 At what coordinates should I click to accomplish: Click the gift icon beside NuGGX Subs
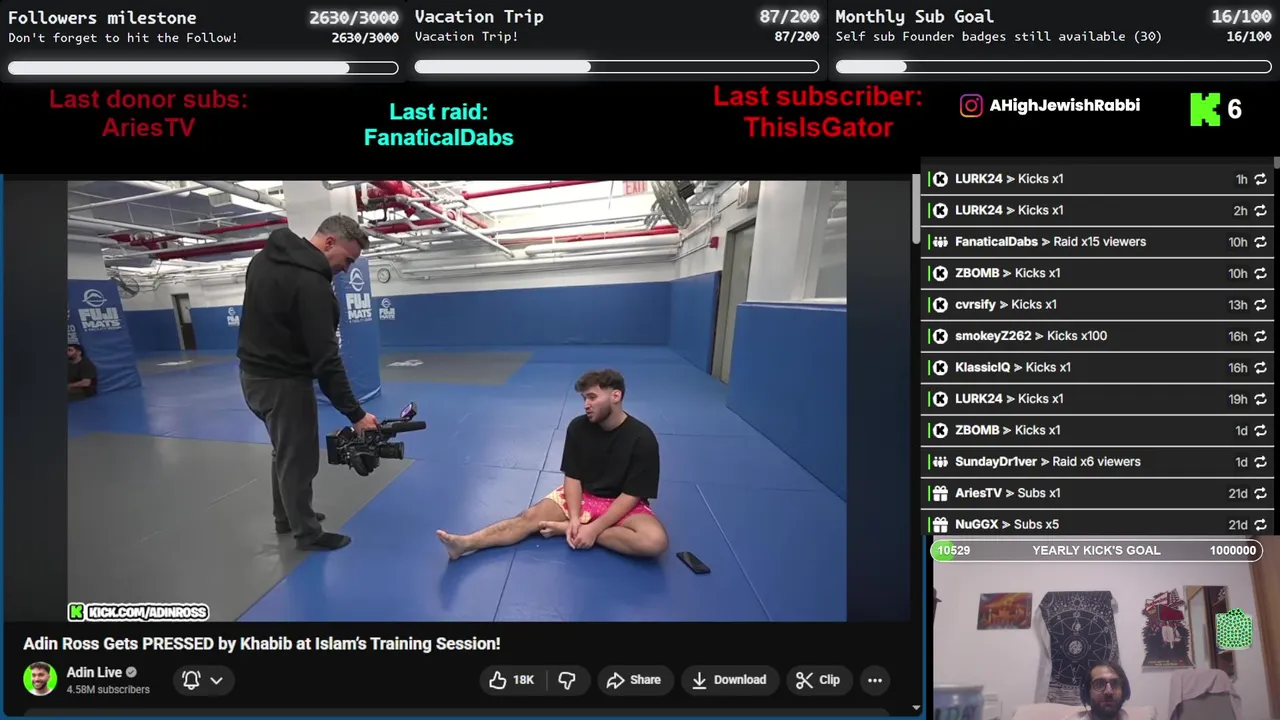[x=940, y=524]
